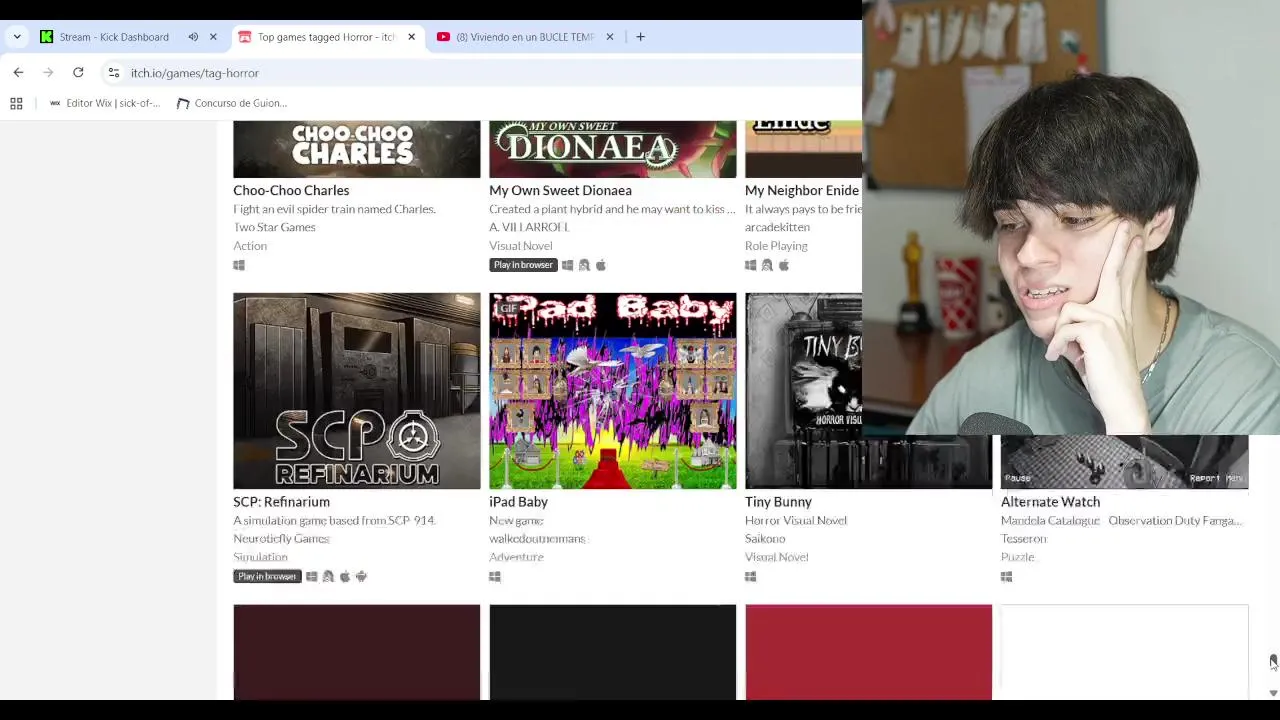The height and width of the screenshot is (720, 1280).
Task: Close the YouTube tab
Action: [609, 37]
